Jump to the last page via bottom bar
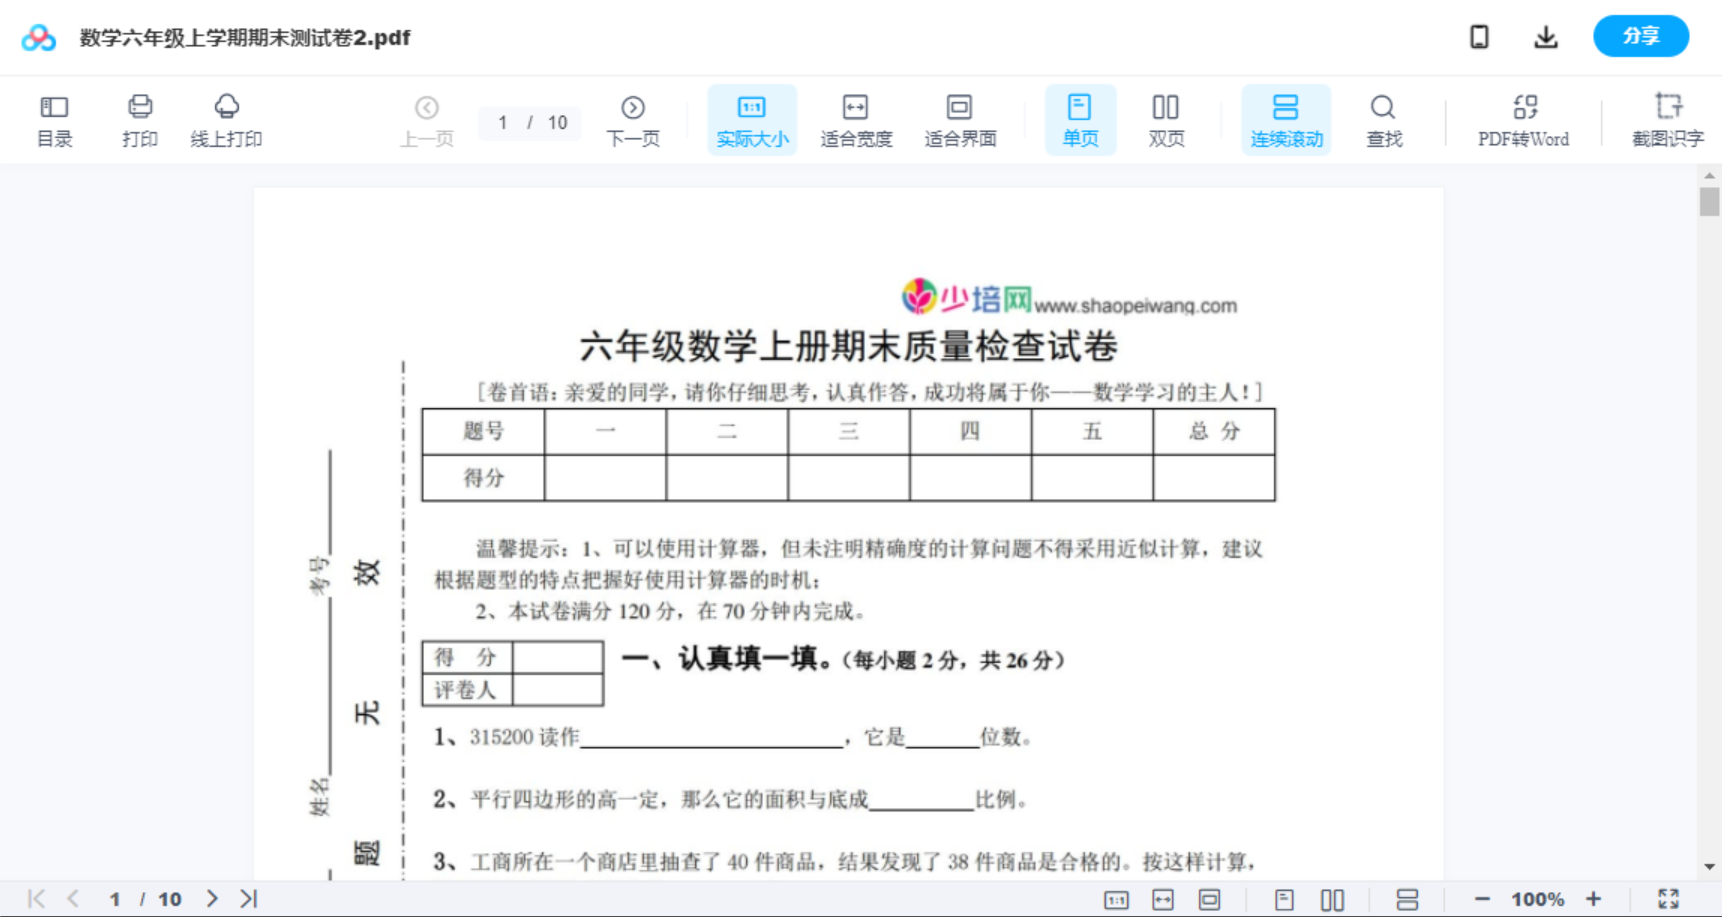Image resolution: width=1722 pixels, height=917 pixels. tap(246, 898)
